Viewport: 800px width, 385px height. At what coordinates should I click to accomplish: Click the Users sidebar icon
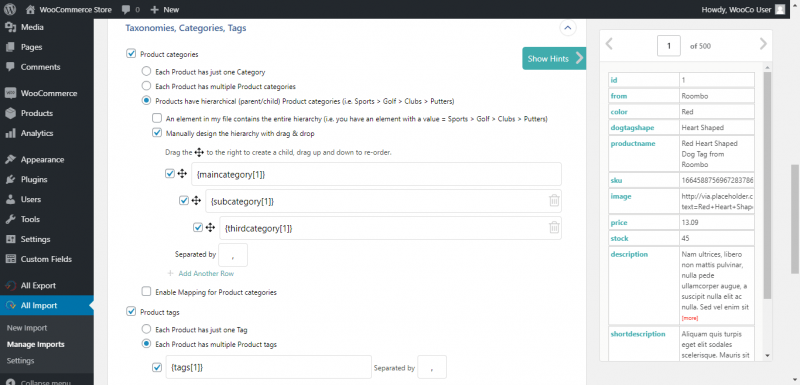[10, 199]
